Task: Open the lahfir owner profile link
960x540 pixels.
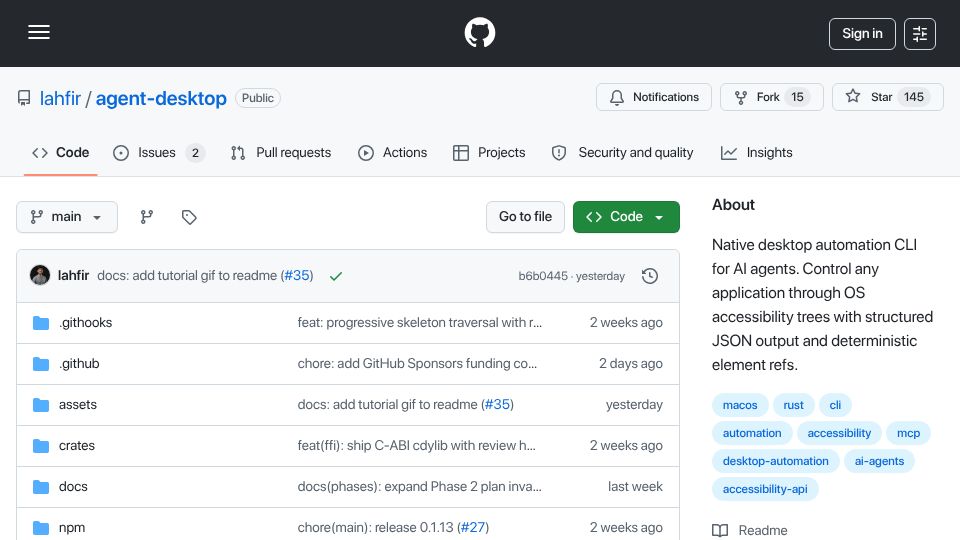Action: (x=60, y=99)
